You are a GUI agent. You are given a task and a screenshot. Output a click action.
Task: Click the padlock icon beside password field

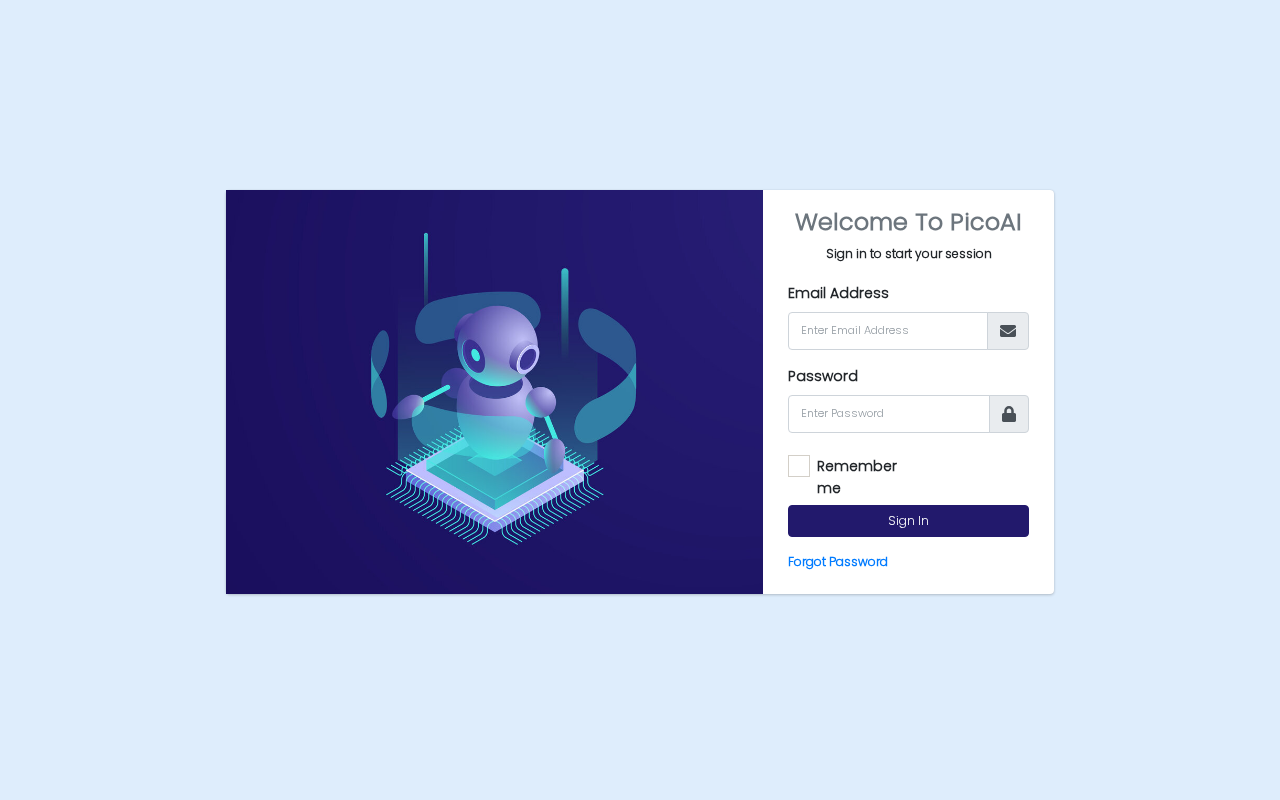(1009, 414)
